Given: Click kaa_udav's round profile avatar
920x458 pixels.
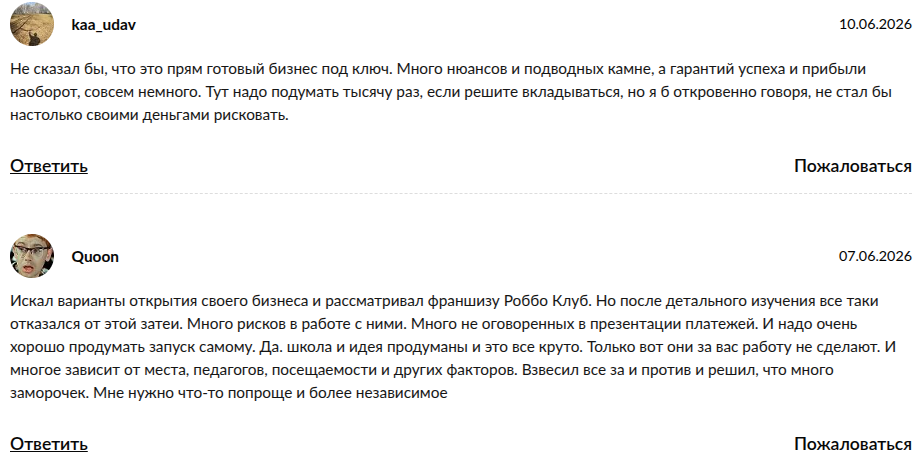Looking at the screenshot, I should point(32,24).
